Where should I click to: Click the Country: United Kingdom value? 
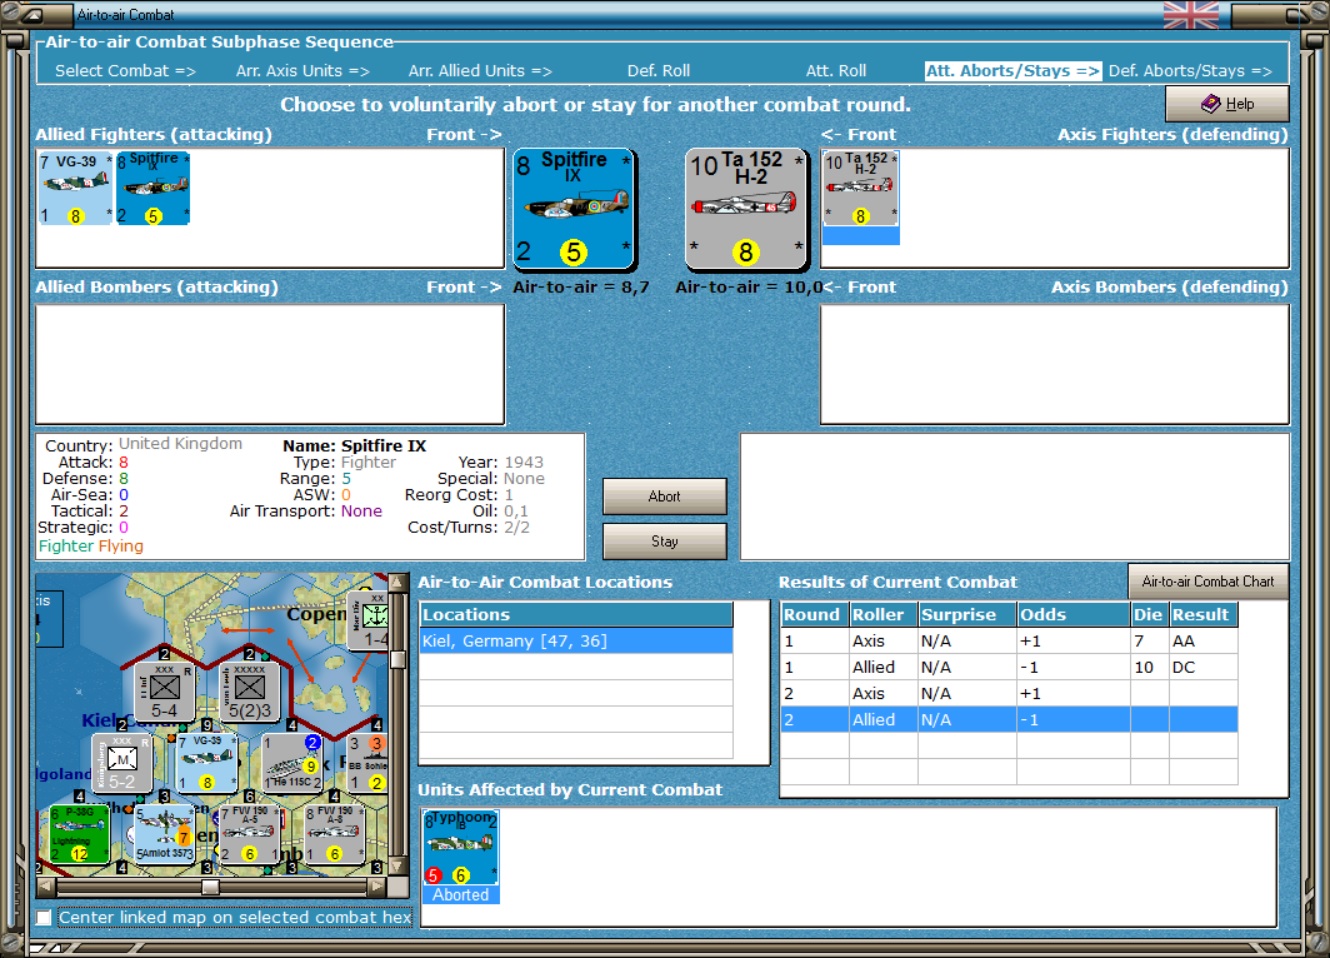[180, 444]
